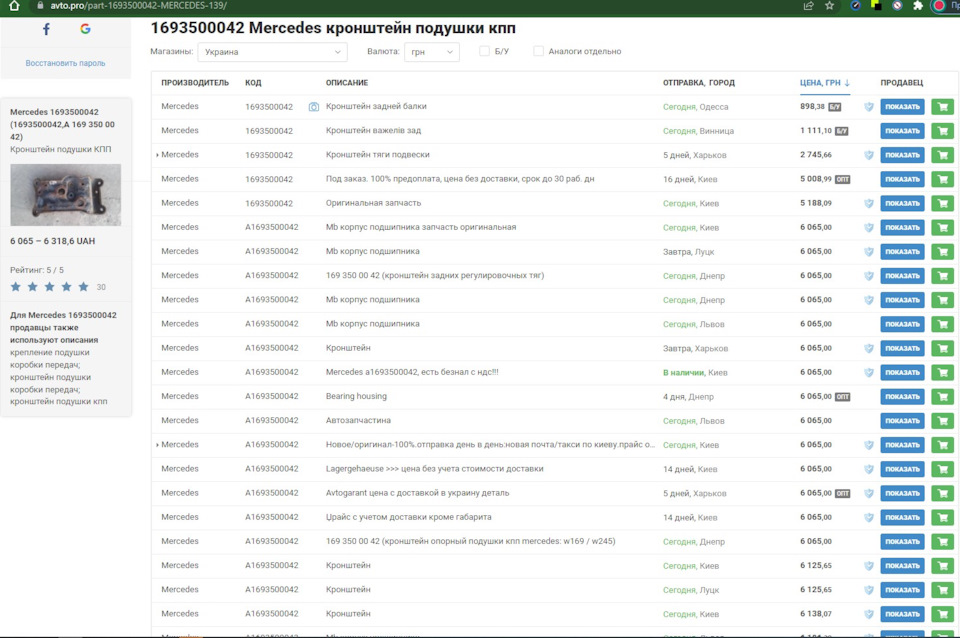
Task: Click price '5 188,09'
Action: 816,203
